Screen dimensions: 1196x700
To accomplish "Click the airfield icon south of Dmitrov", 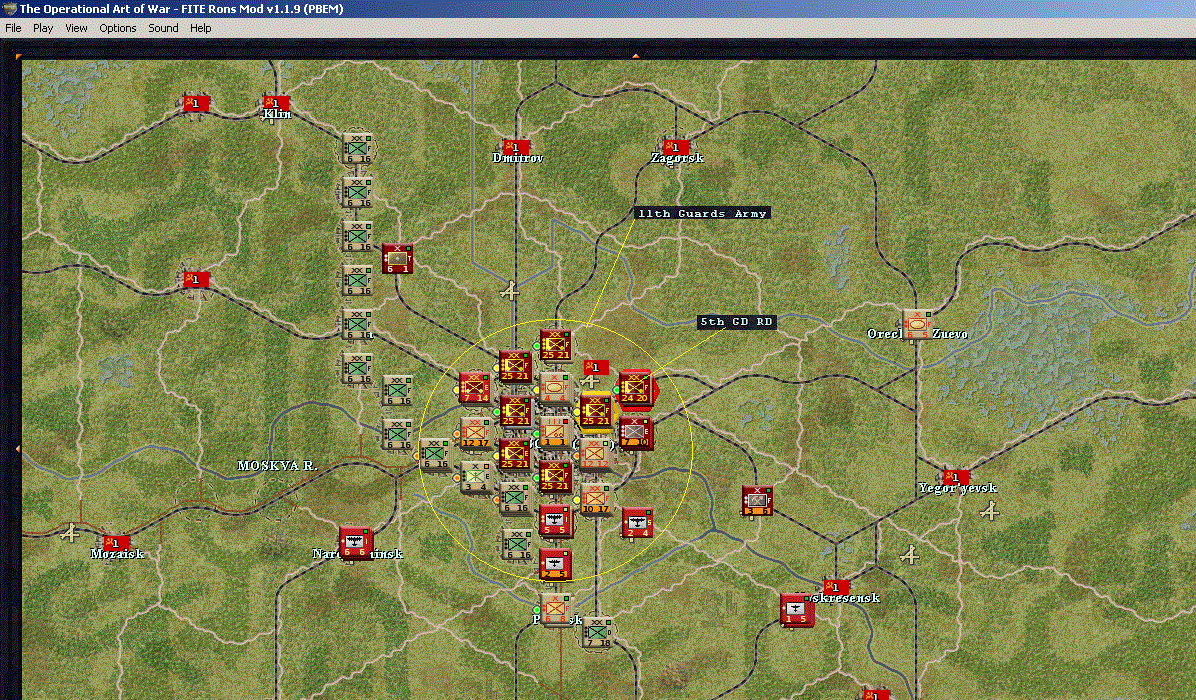I will 510,291.
